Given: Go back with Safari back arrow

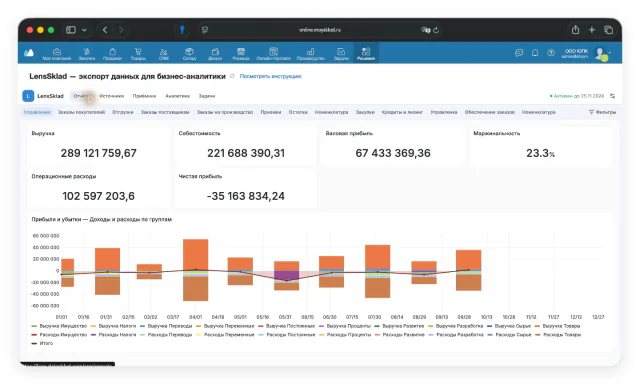Looking at the screenshot, I should click(x=105, y=30).
